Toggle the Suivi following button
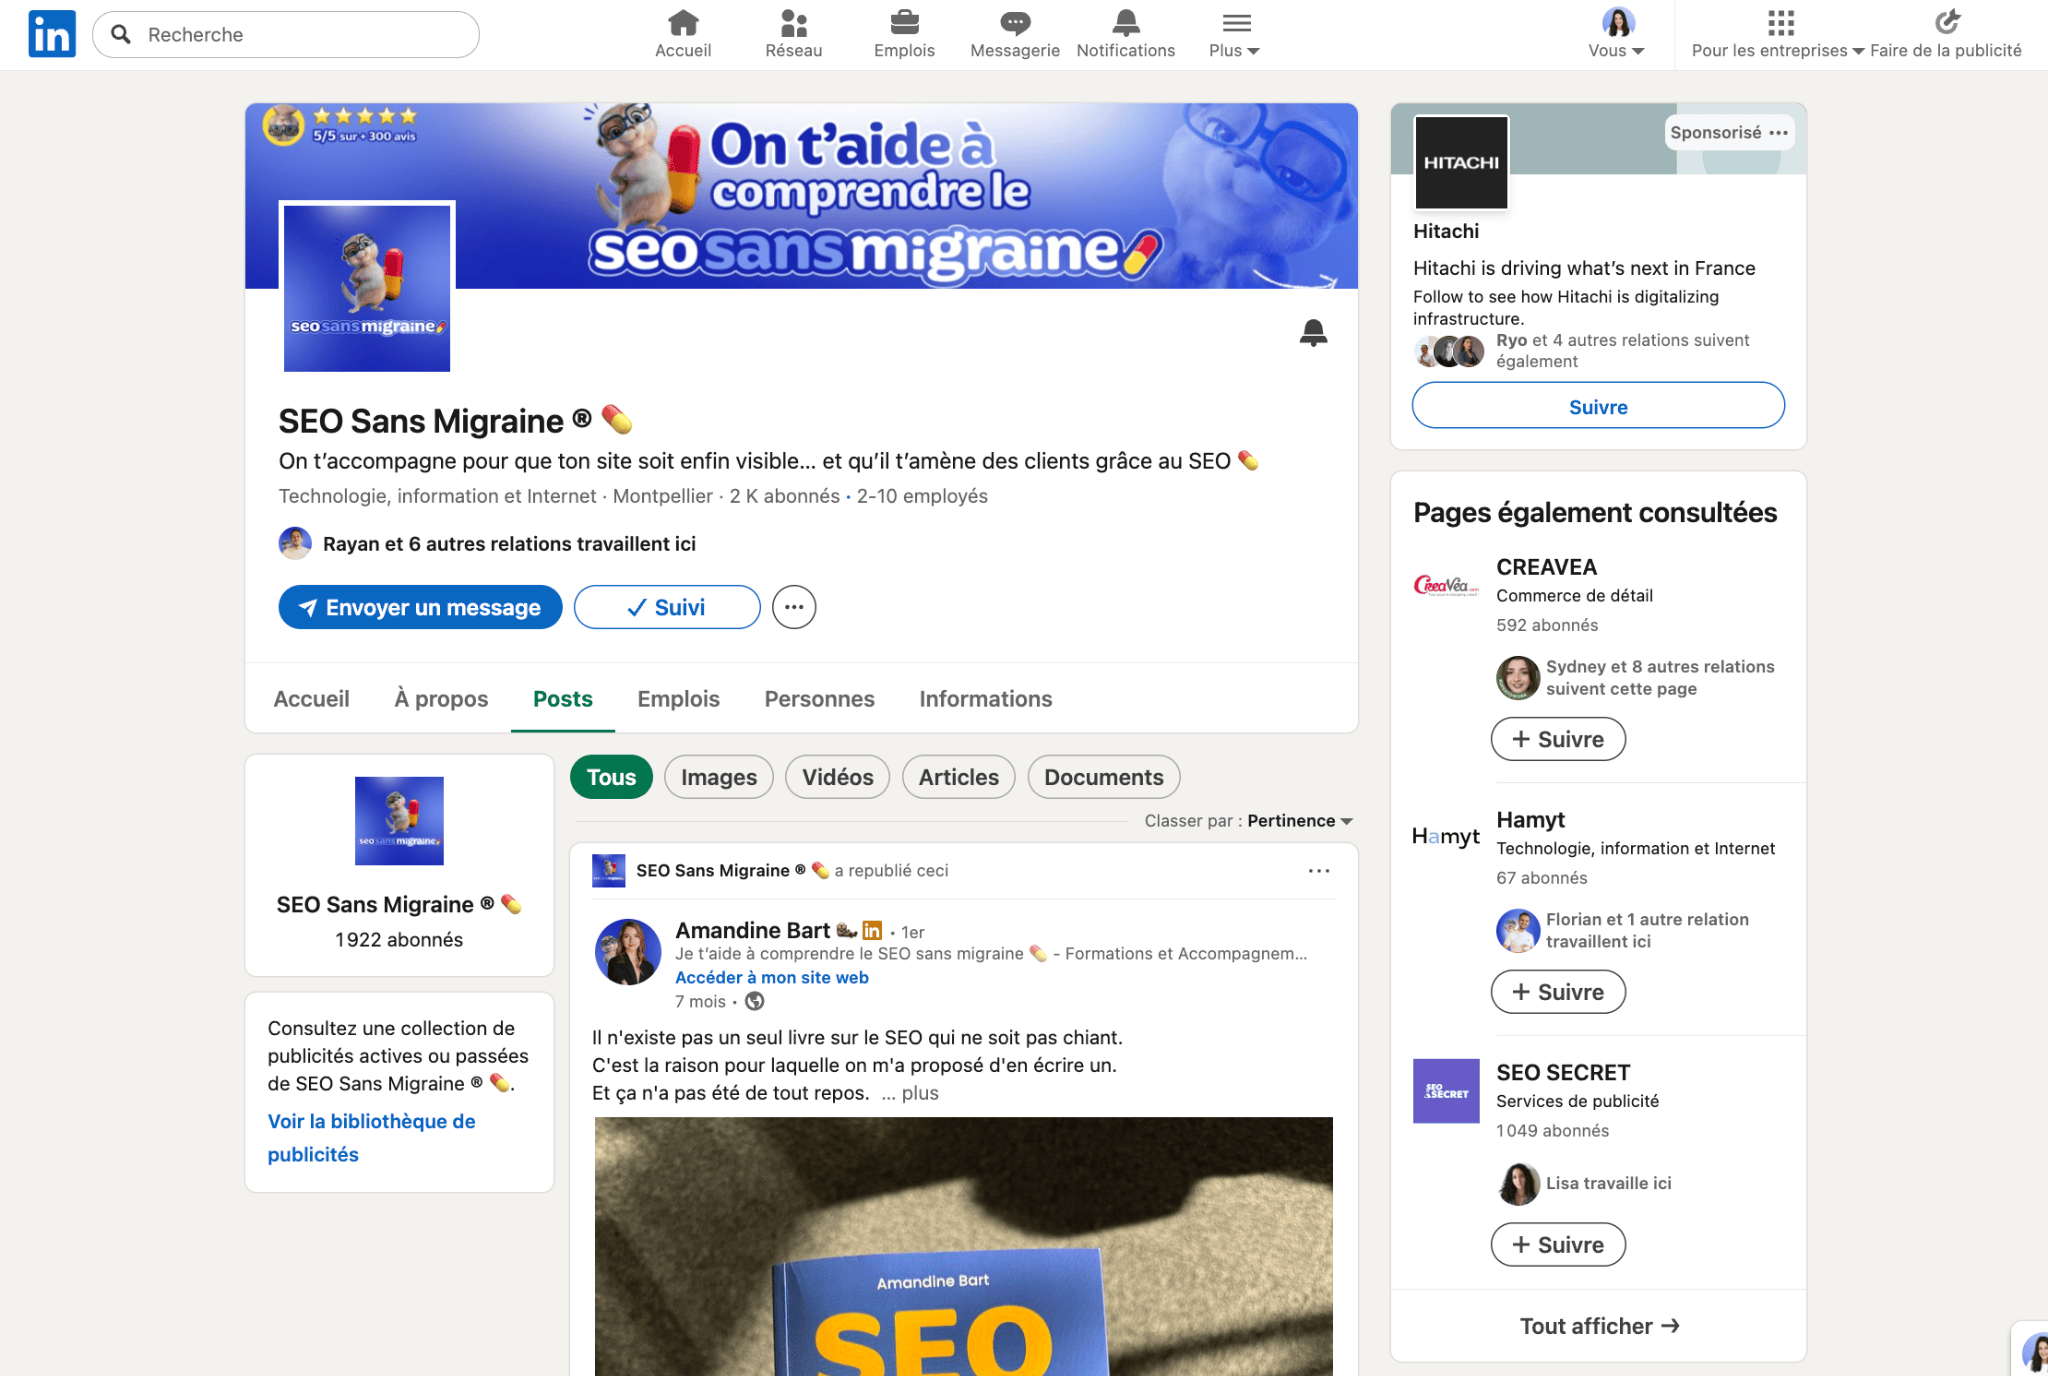 (x=667, y=607)
